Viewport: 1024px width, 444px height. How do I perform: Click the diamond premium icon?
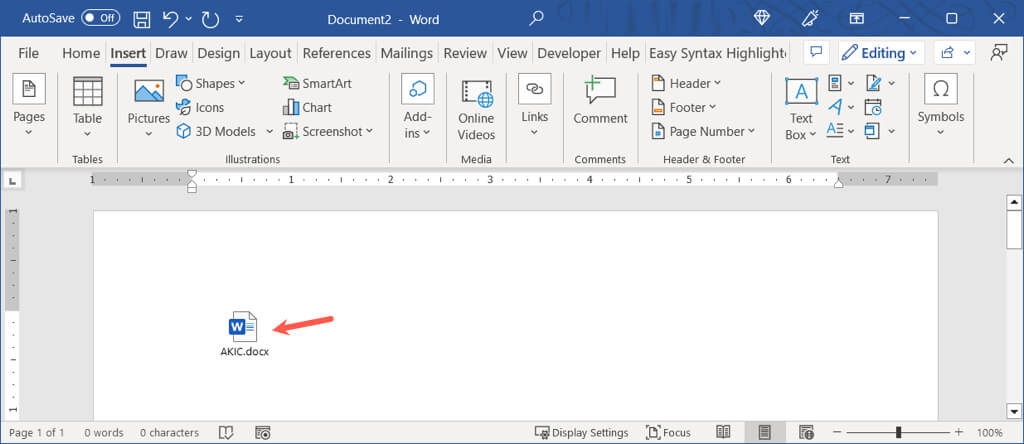pyautogui.click(x=761, y=18)
